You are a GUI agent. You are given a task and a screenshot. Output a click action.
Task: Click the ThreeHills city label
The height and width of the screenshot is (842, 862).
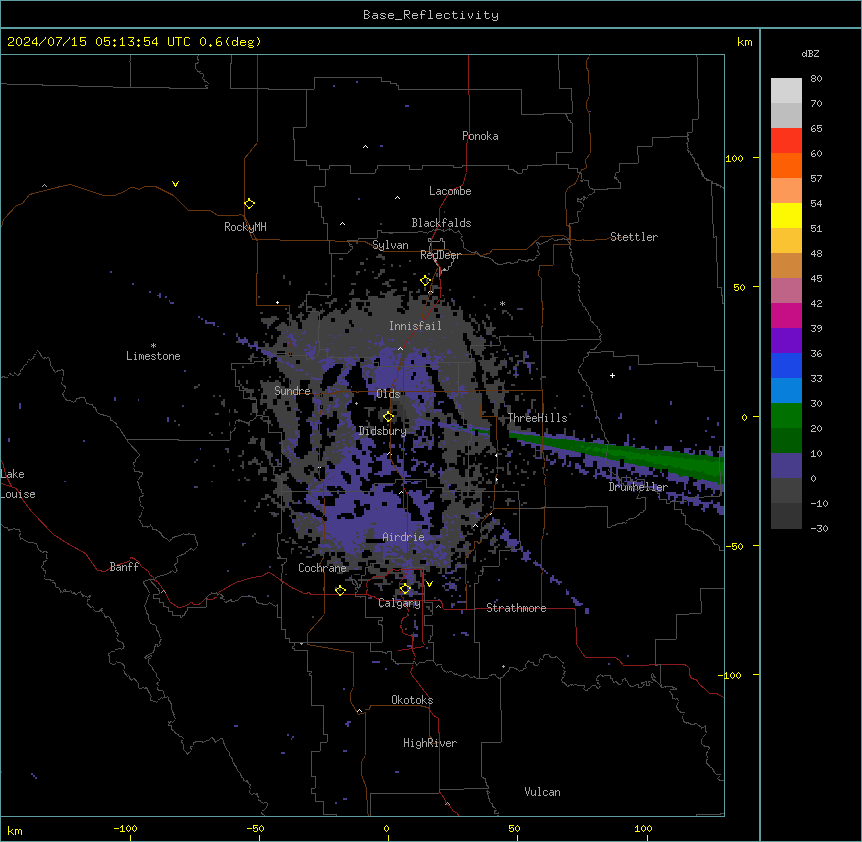pyautogui.click(x=537, y=418)
